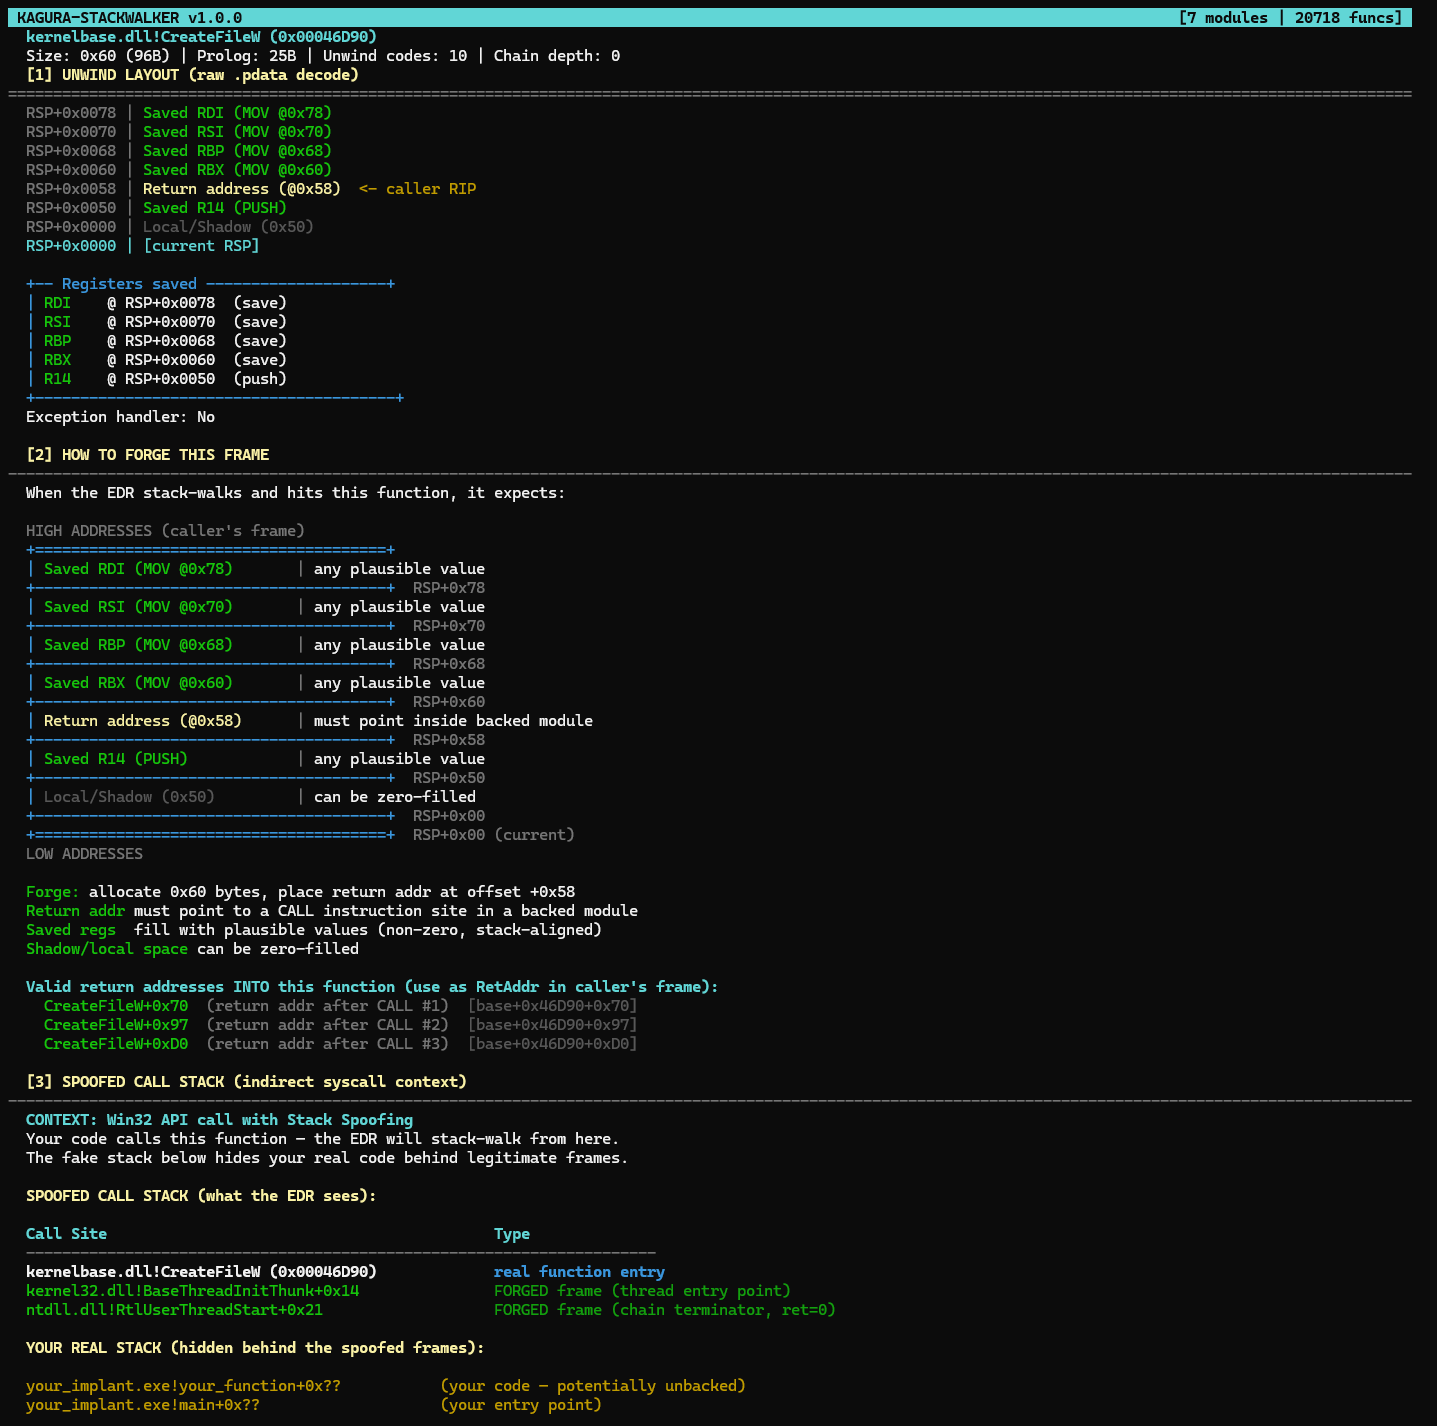Click the "Type" column header
This screenshot has width=1437, height=1426.
(512, 1234)
